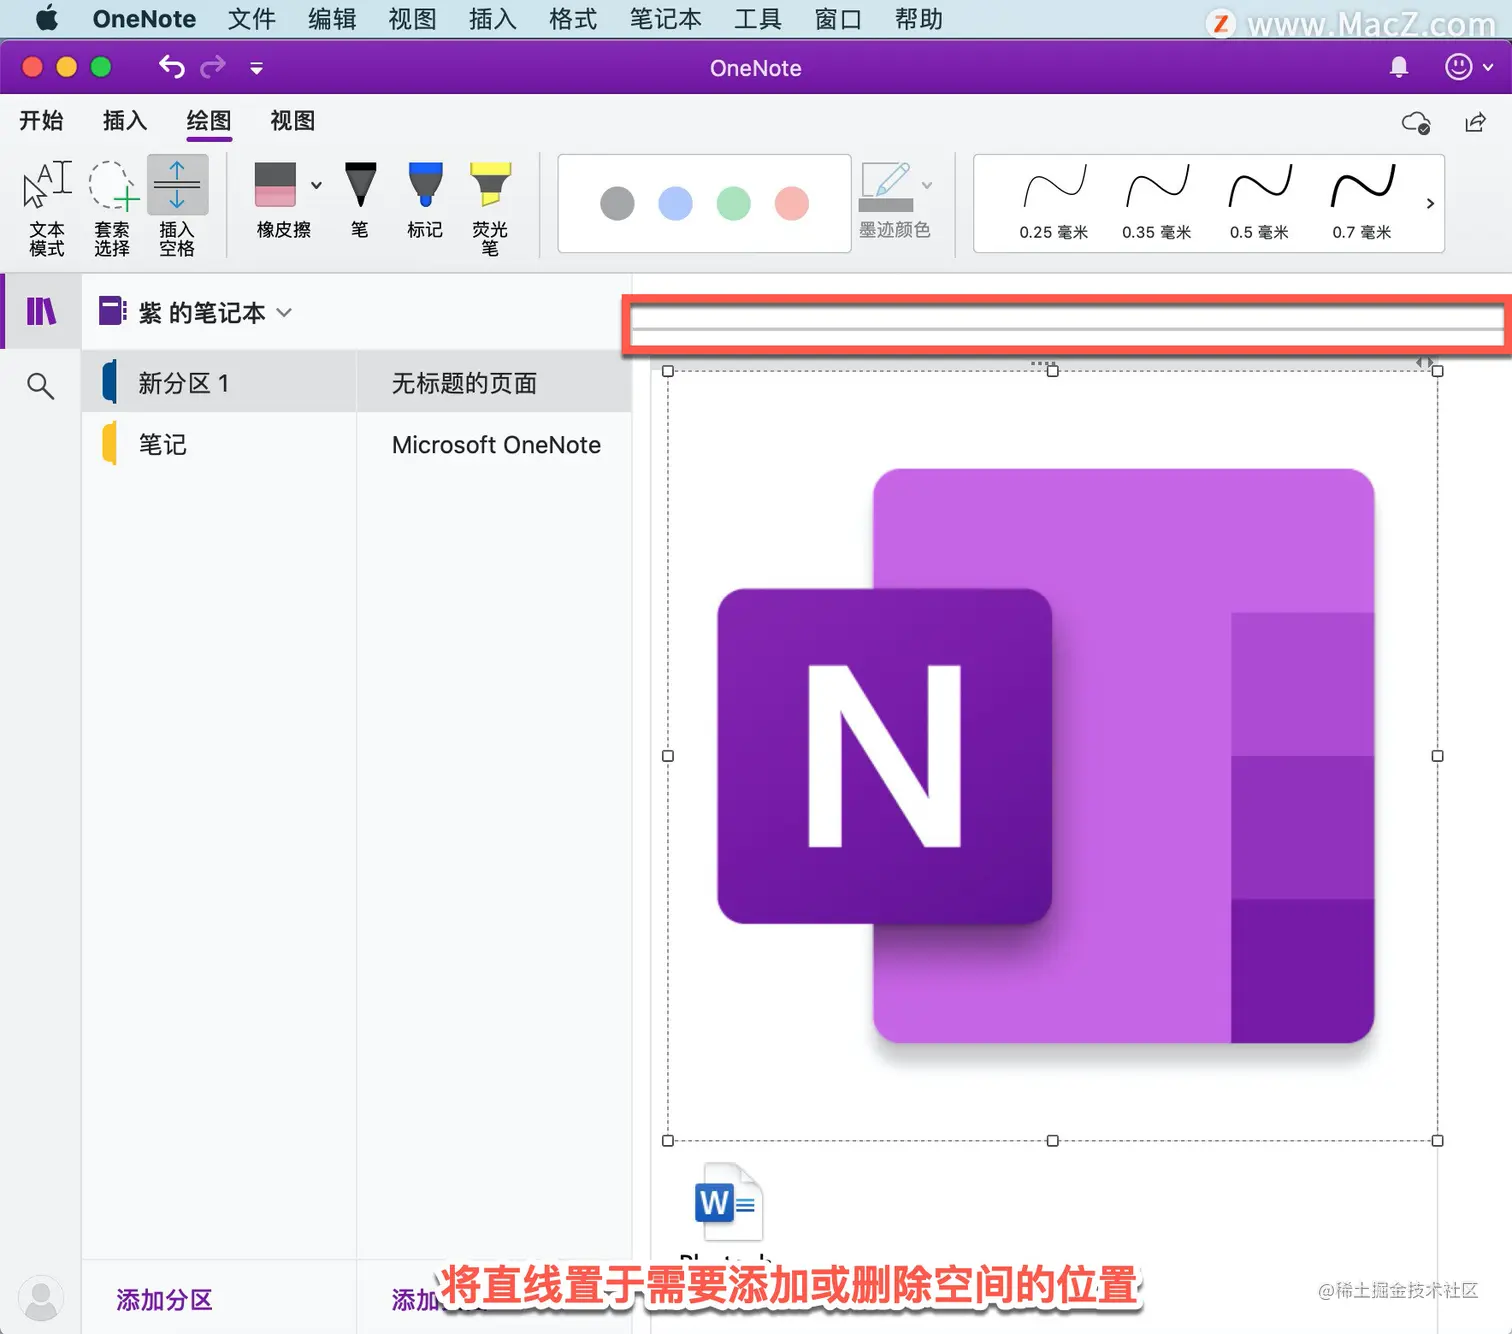Pick the blue 标记 marker tool
1512x1334 pixels.
[x=425, y=200]
